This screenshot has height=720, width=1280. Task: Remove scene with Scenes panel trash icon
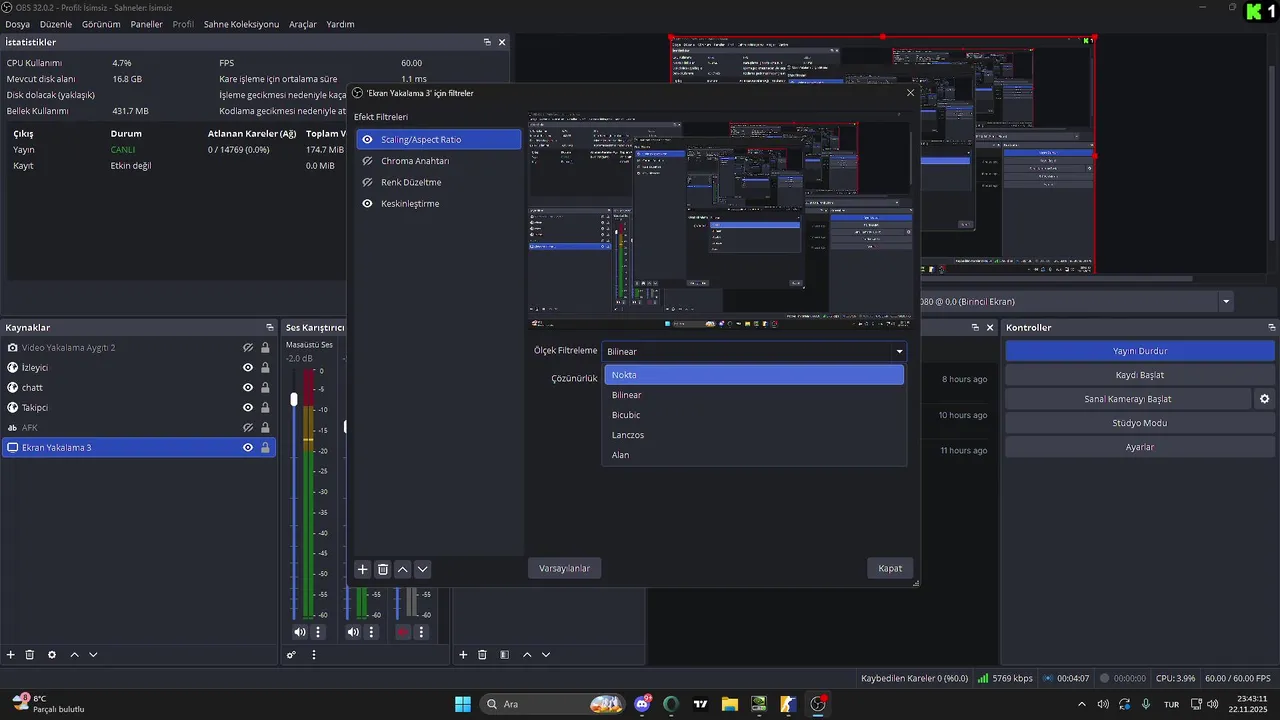pyautogui.click(x=482, y=655)
